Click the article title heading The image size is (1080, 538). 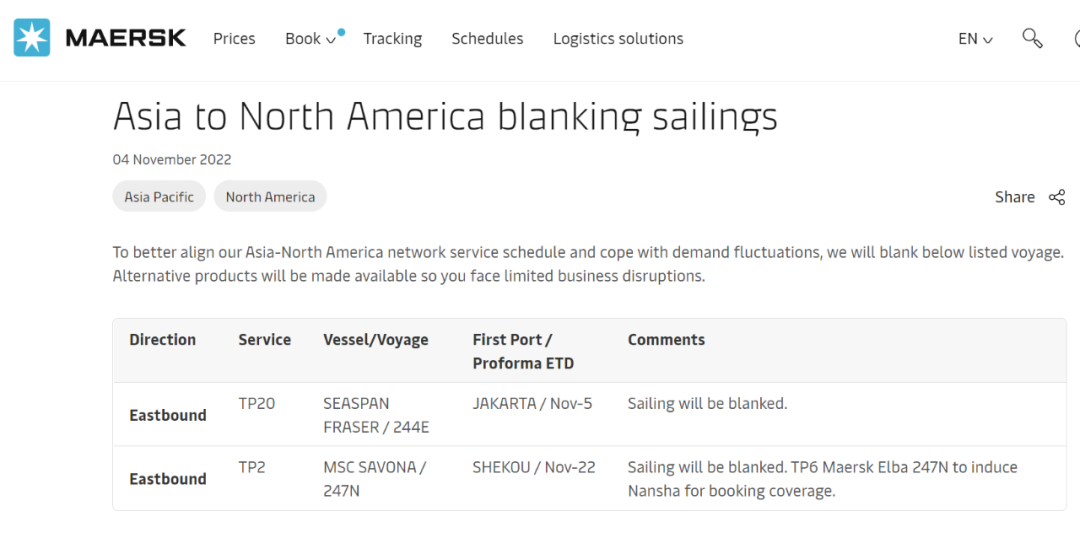click(x=445, y=117)
